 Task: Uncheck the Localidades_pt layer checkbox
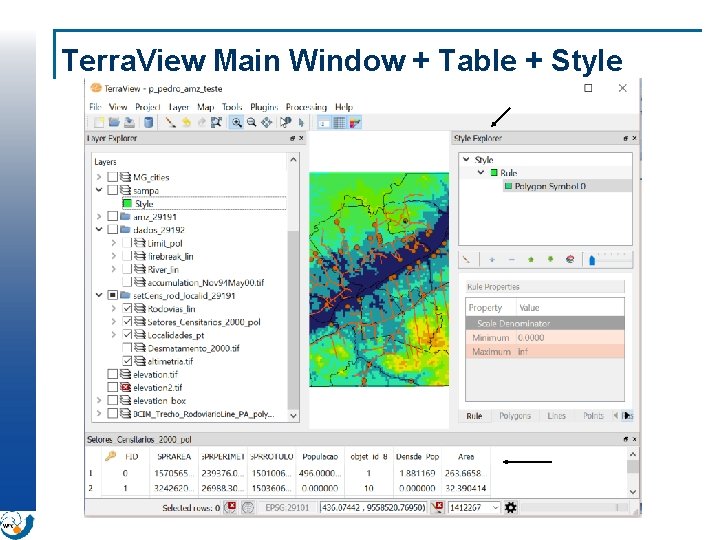click(128, 335)
